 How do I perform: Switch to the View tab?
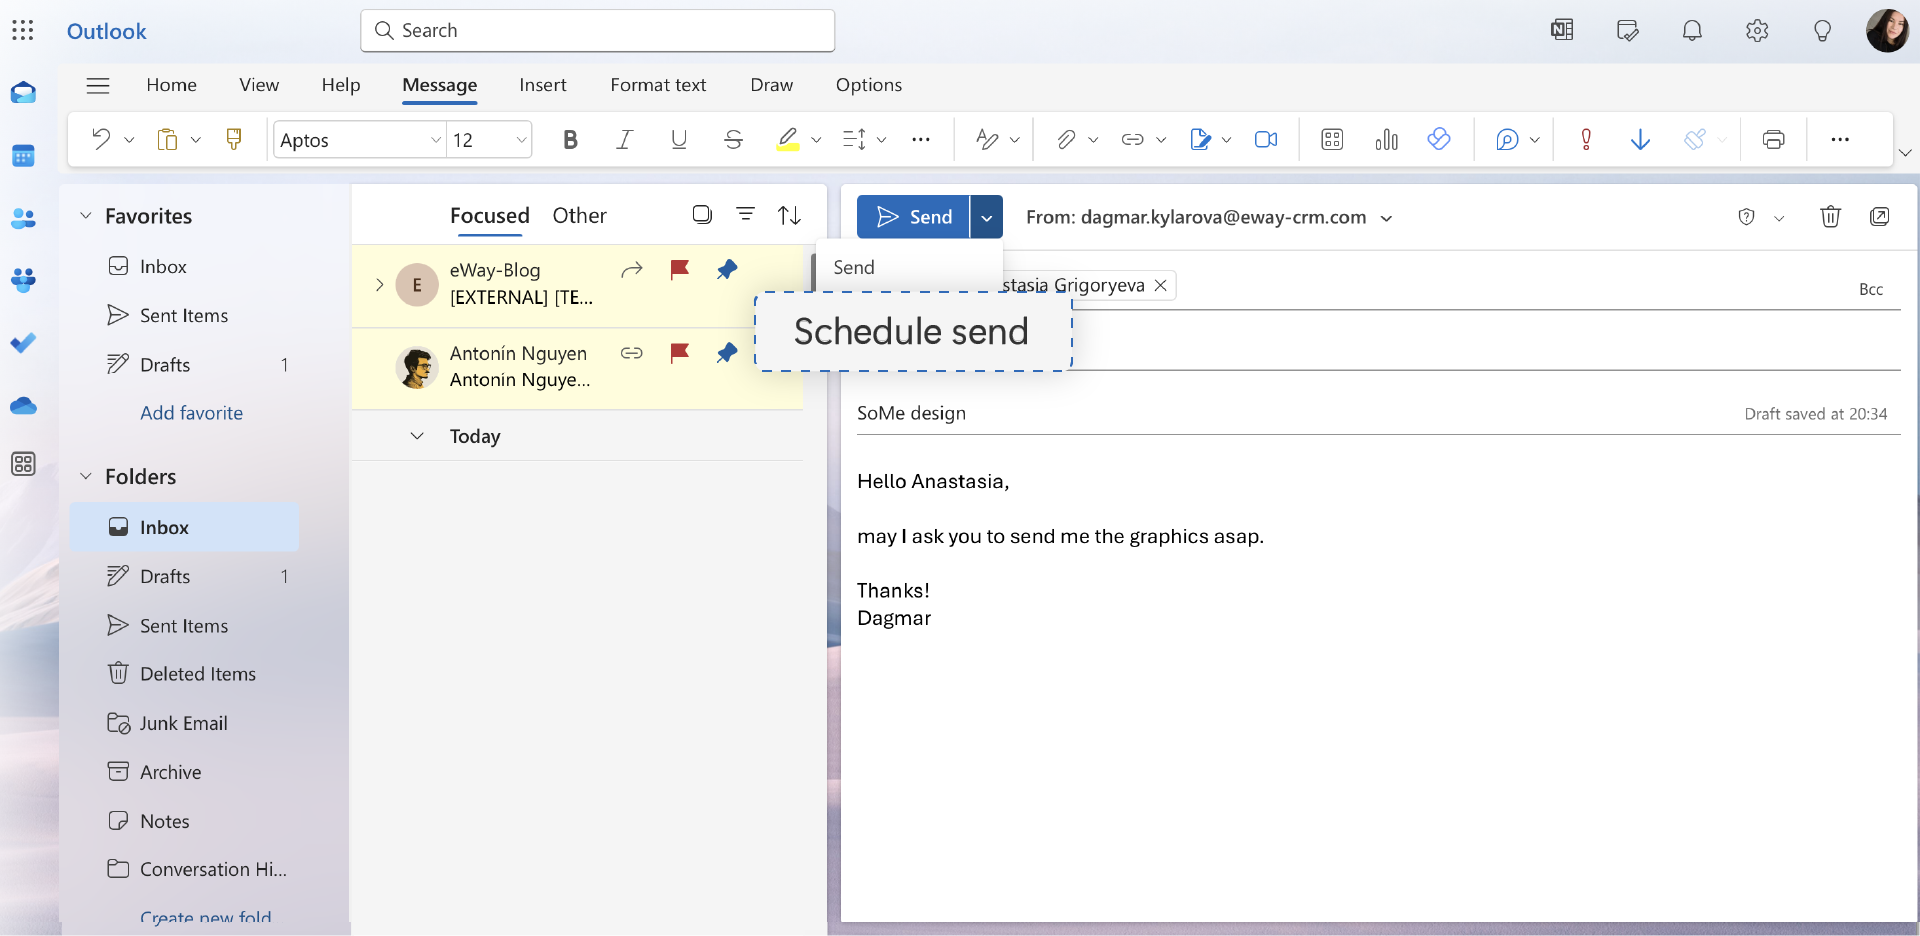coord(259,85)
